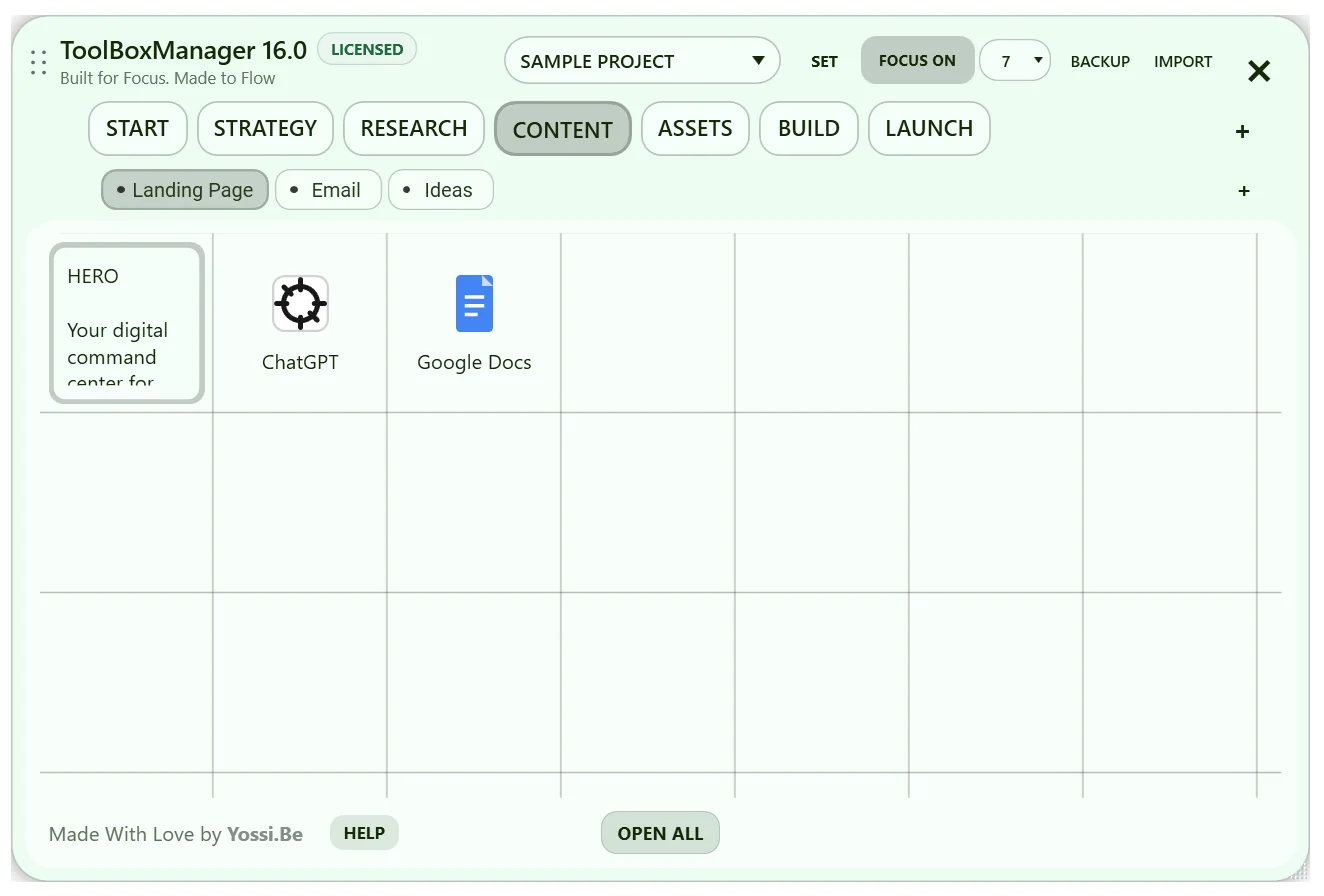Open the Email sub-tab

328,190
